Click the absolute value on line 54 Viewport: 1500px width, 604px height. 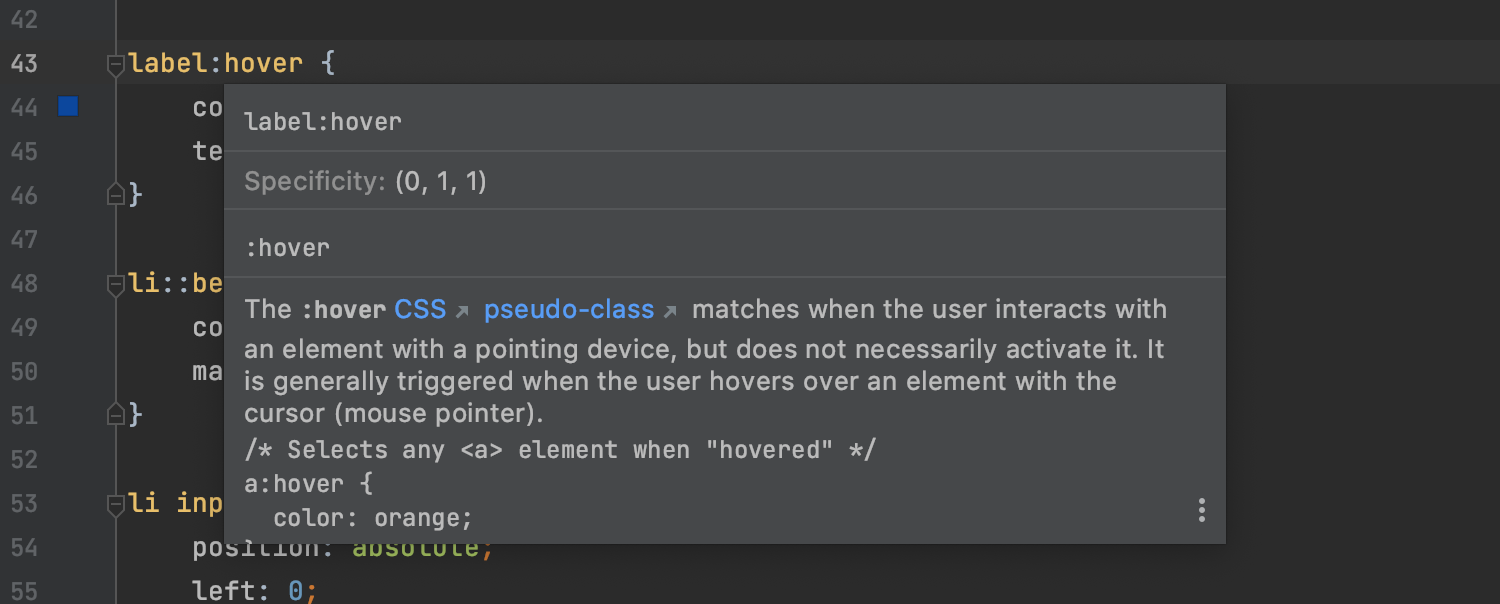415,549
